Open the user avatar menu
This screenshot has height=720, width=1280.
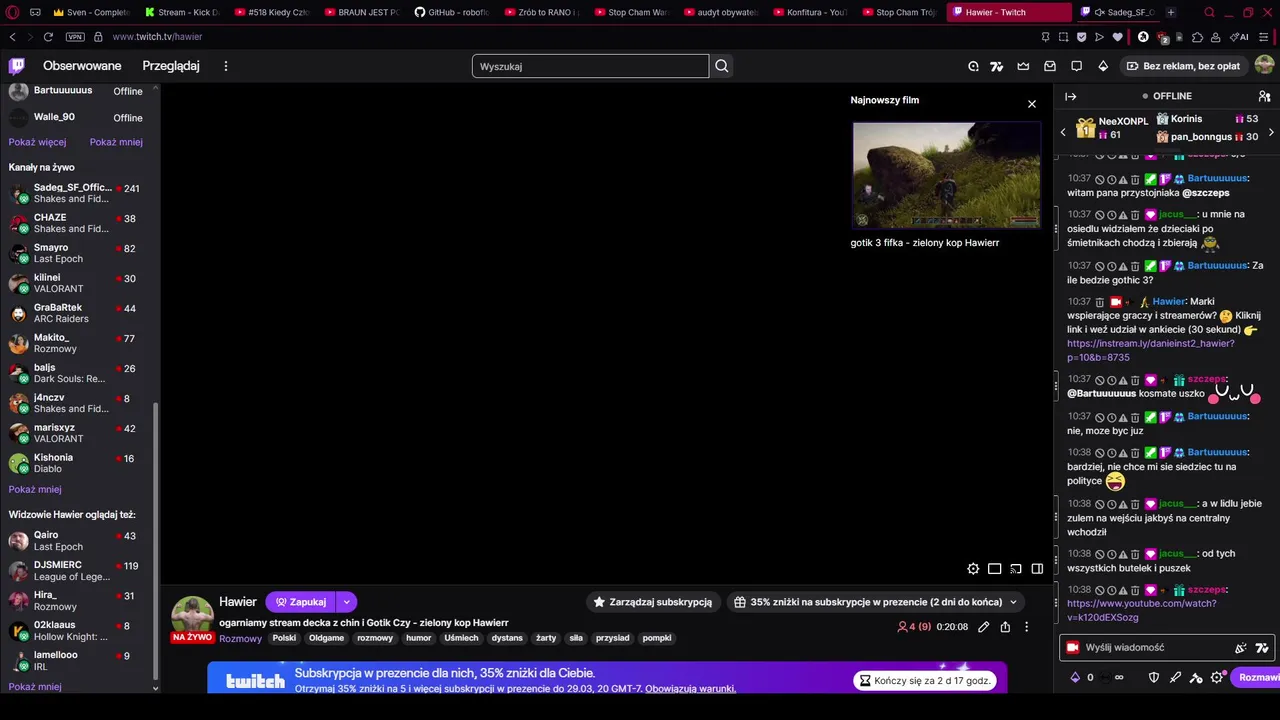[x=1264, y=66]
